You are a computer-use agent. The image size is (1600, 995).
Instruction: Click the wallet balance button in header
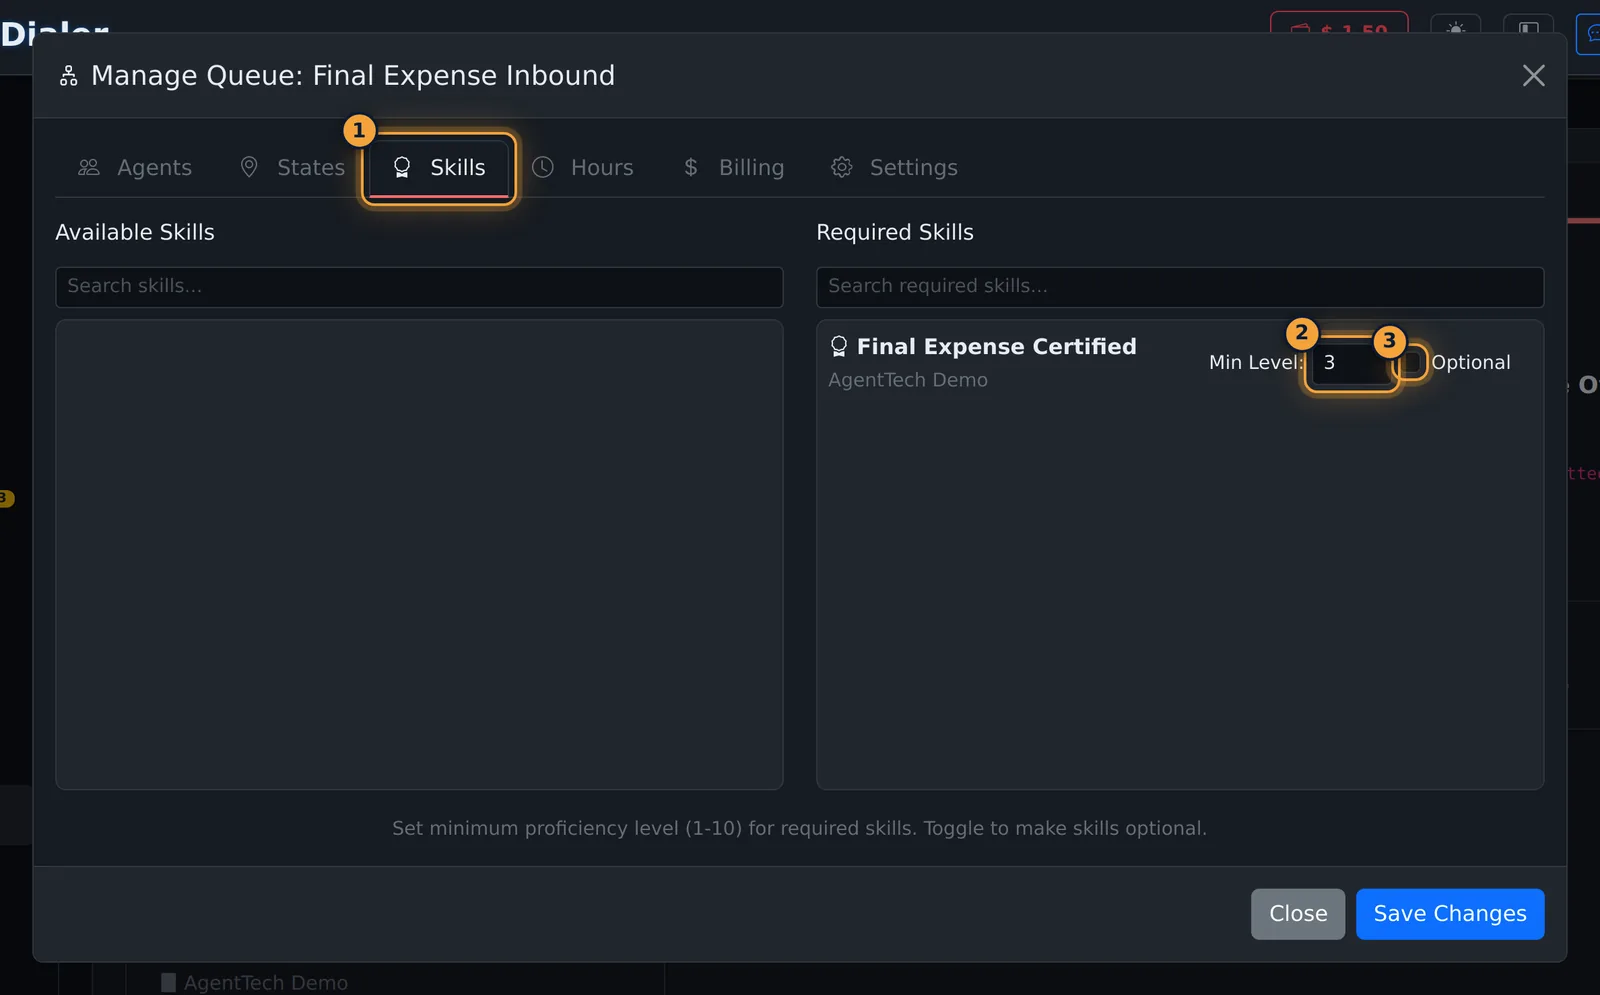(x=1339, y=30)
